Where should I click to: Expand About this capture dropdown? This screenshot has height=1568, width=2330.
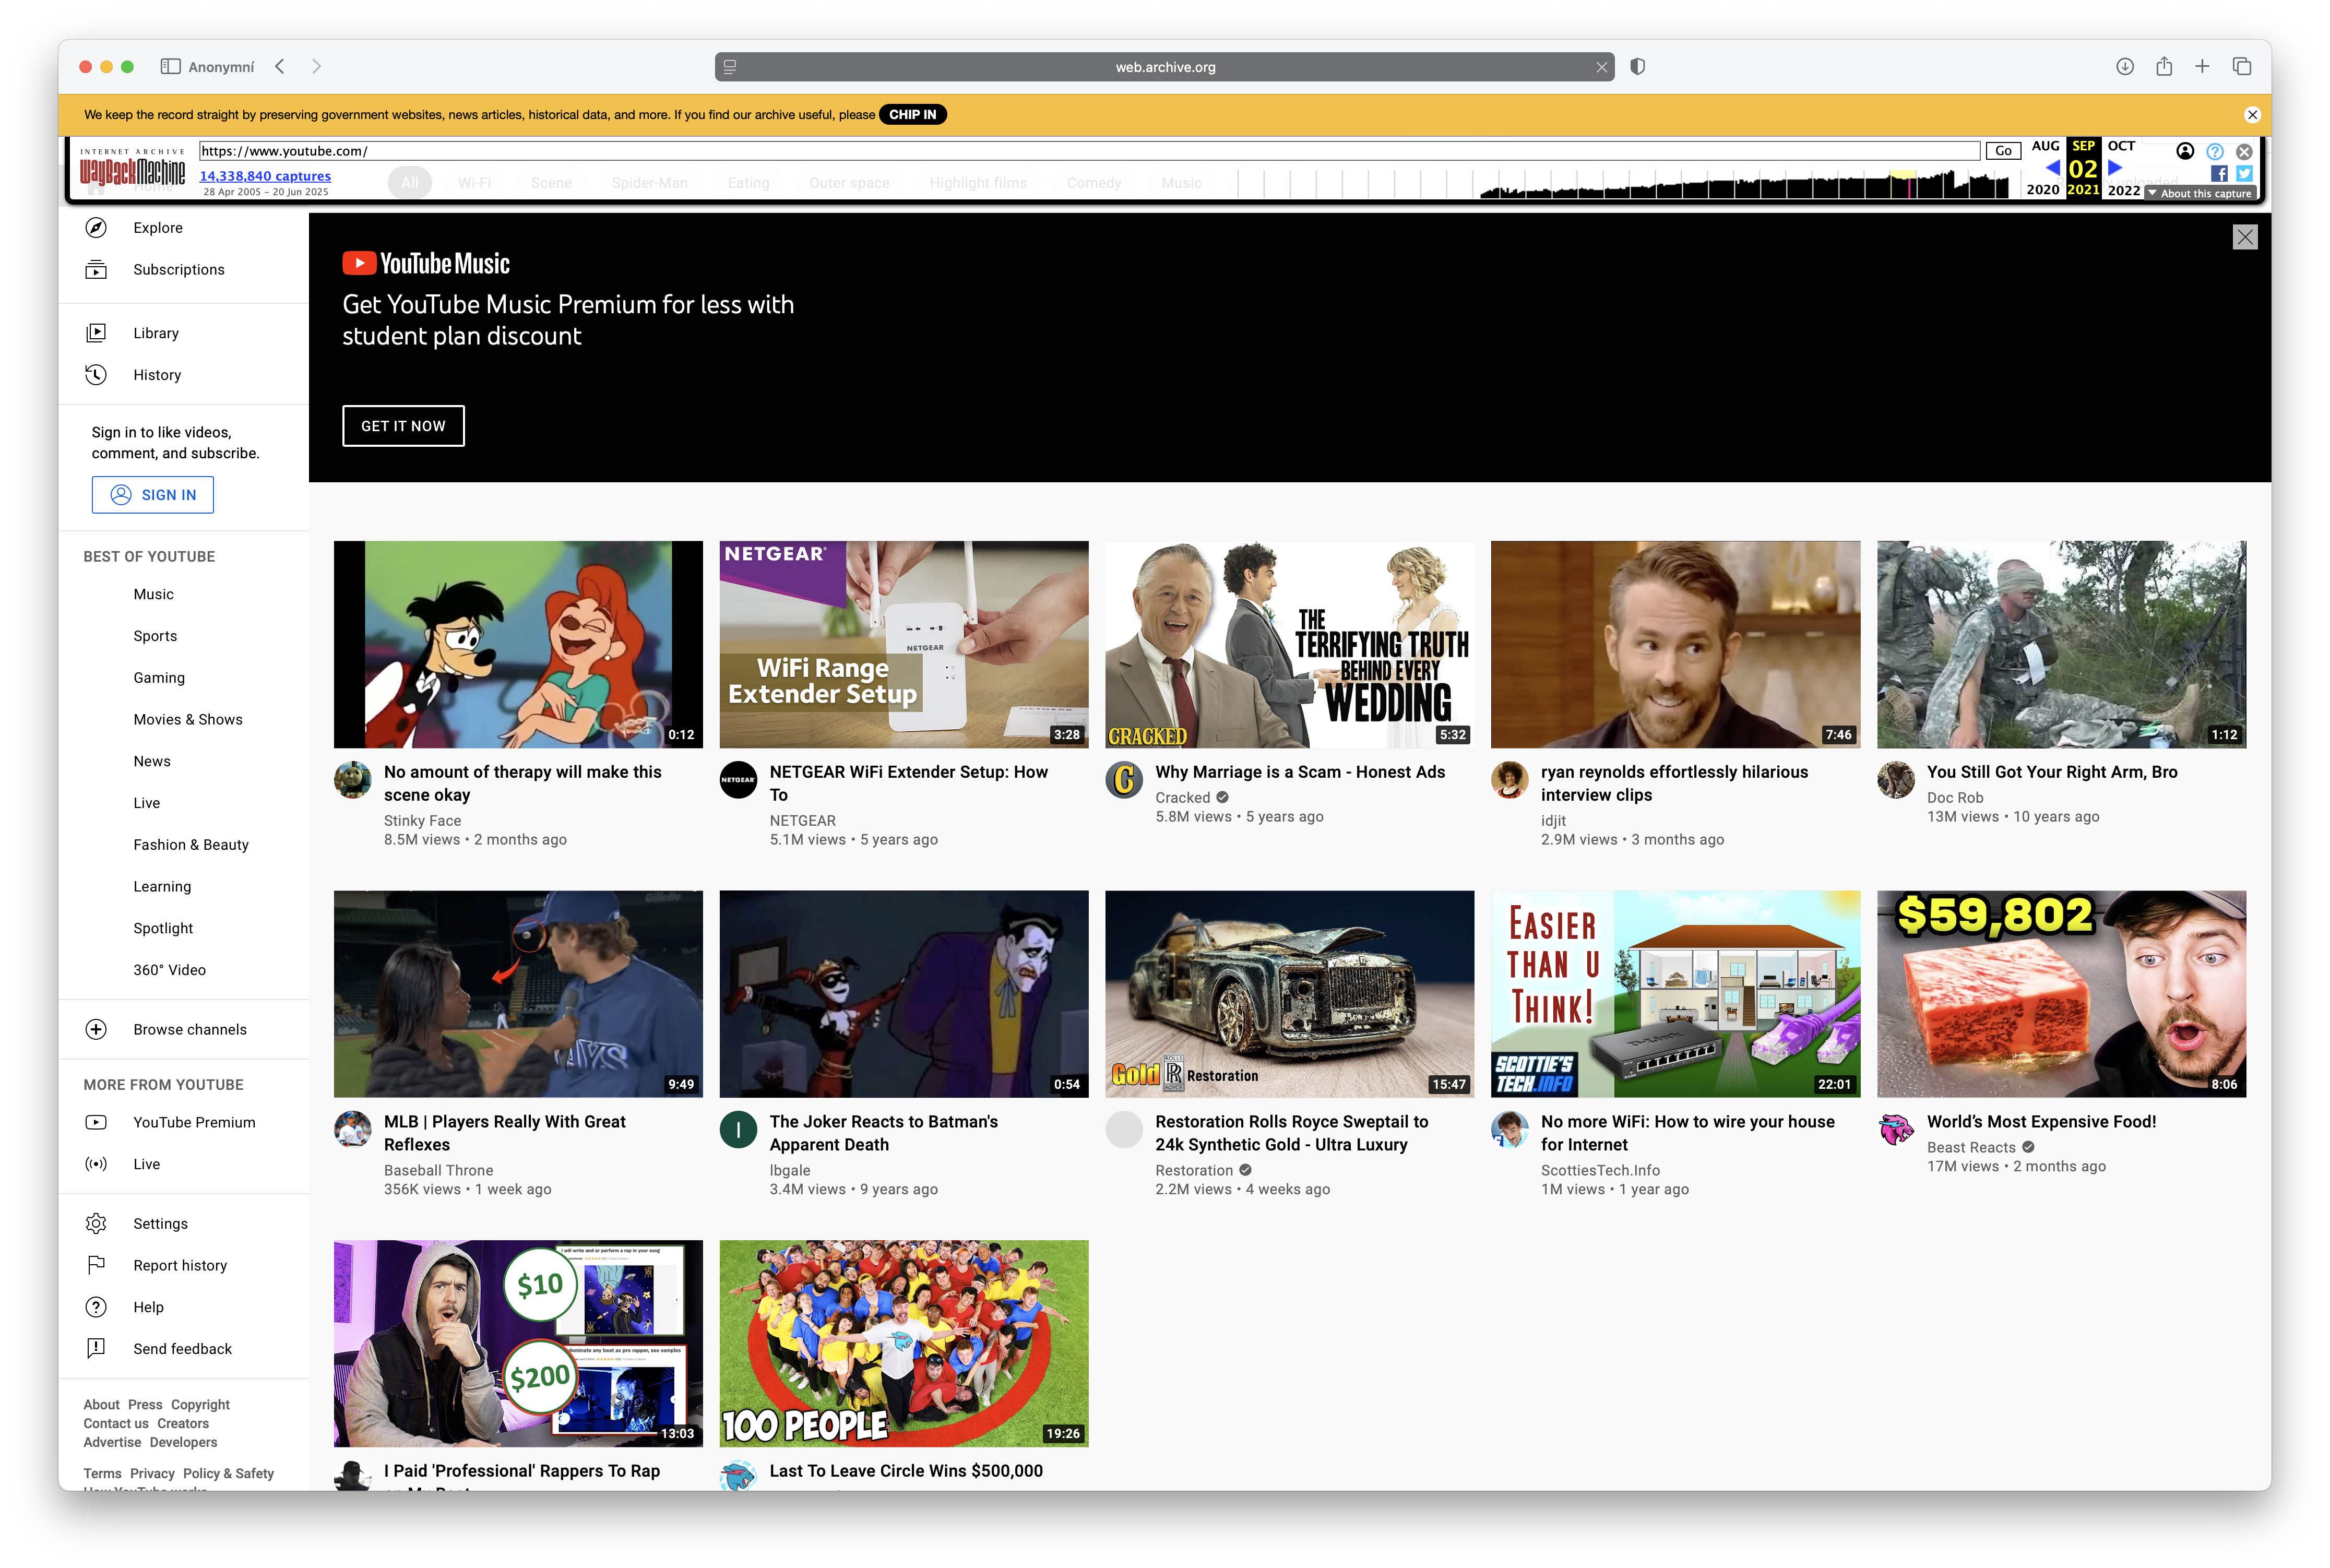pyautogui.click(x=2199, y=194)
